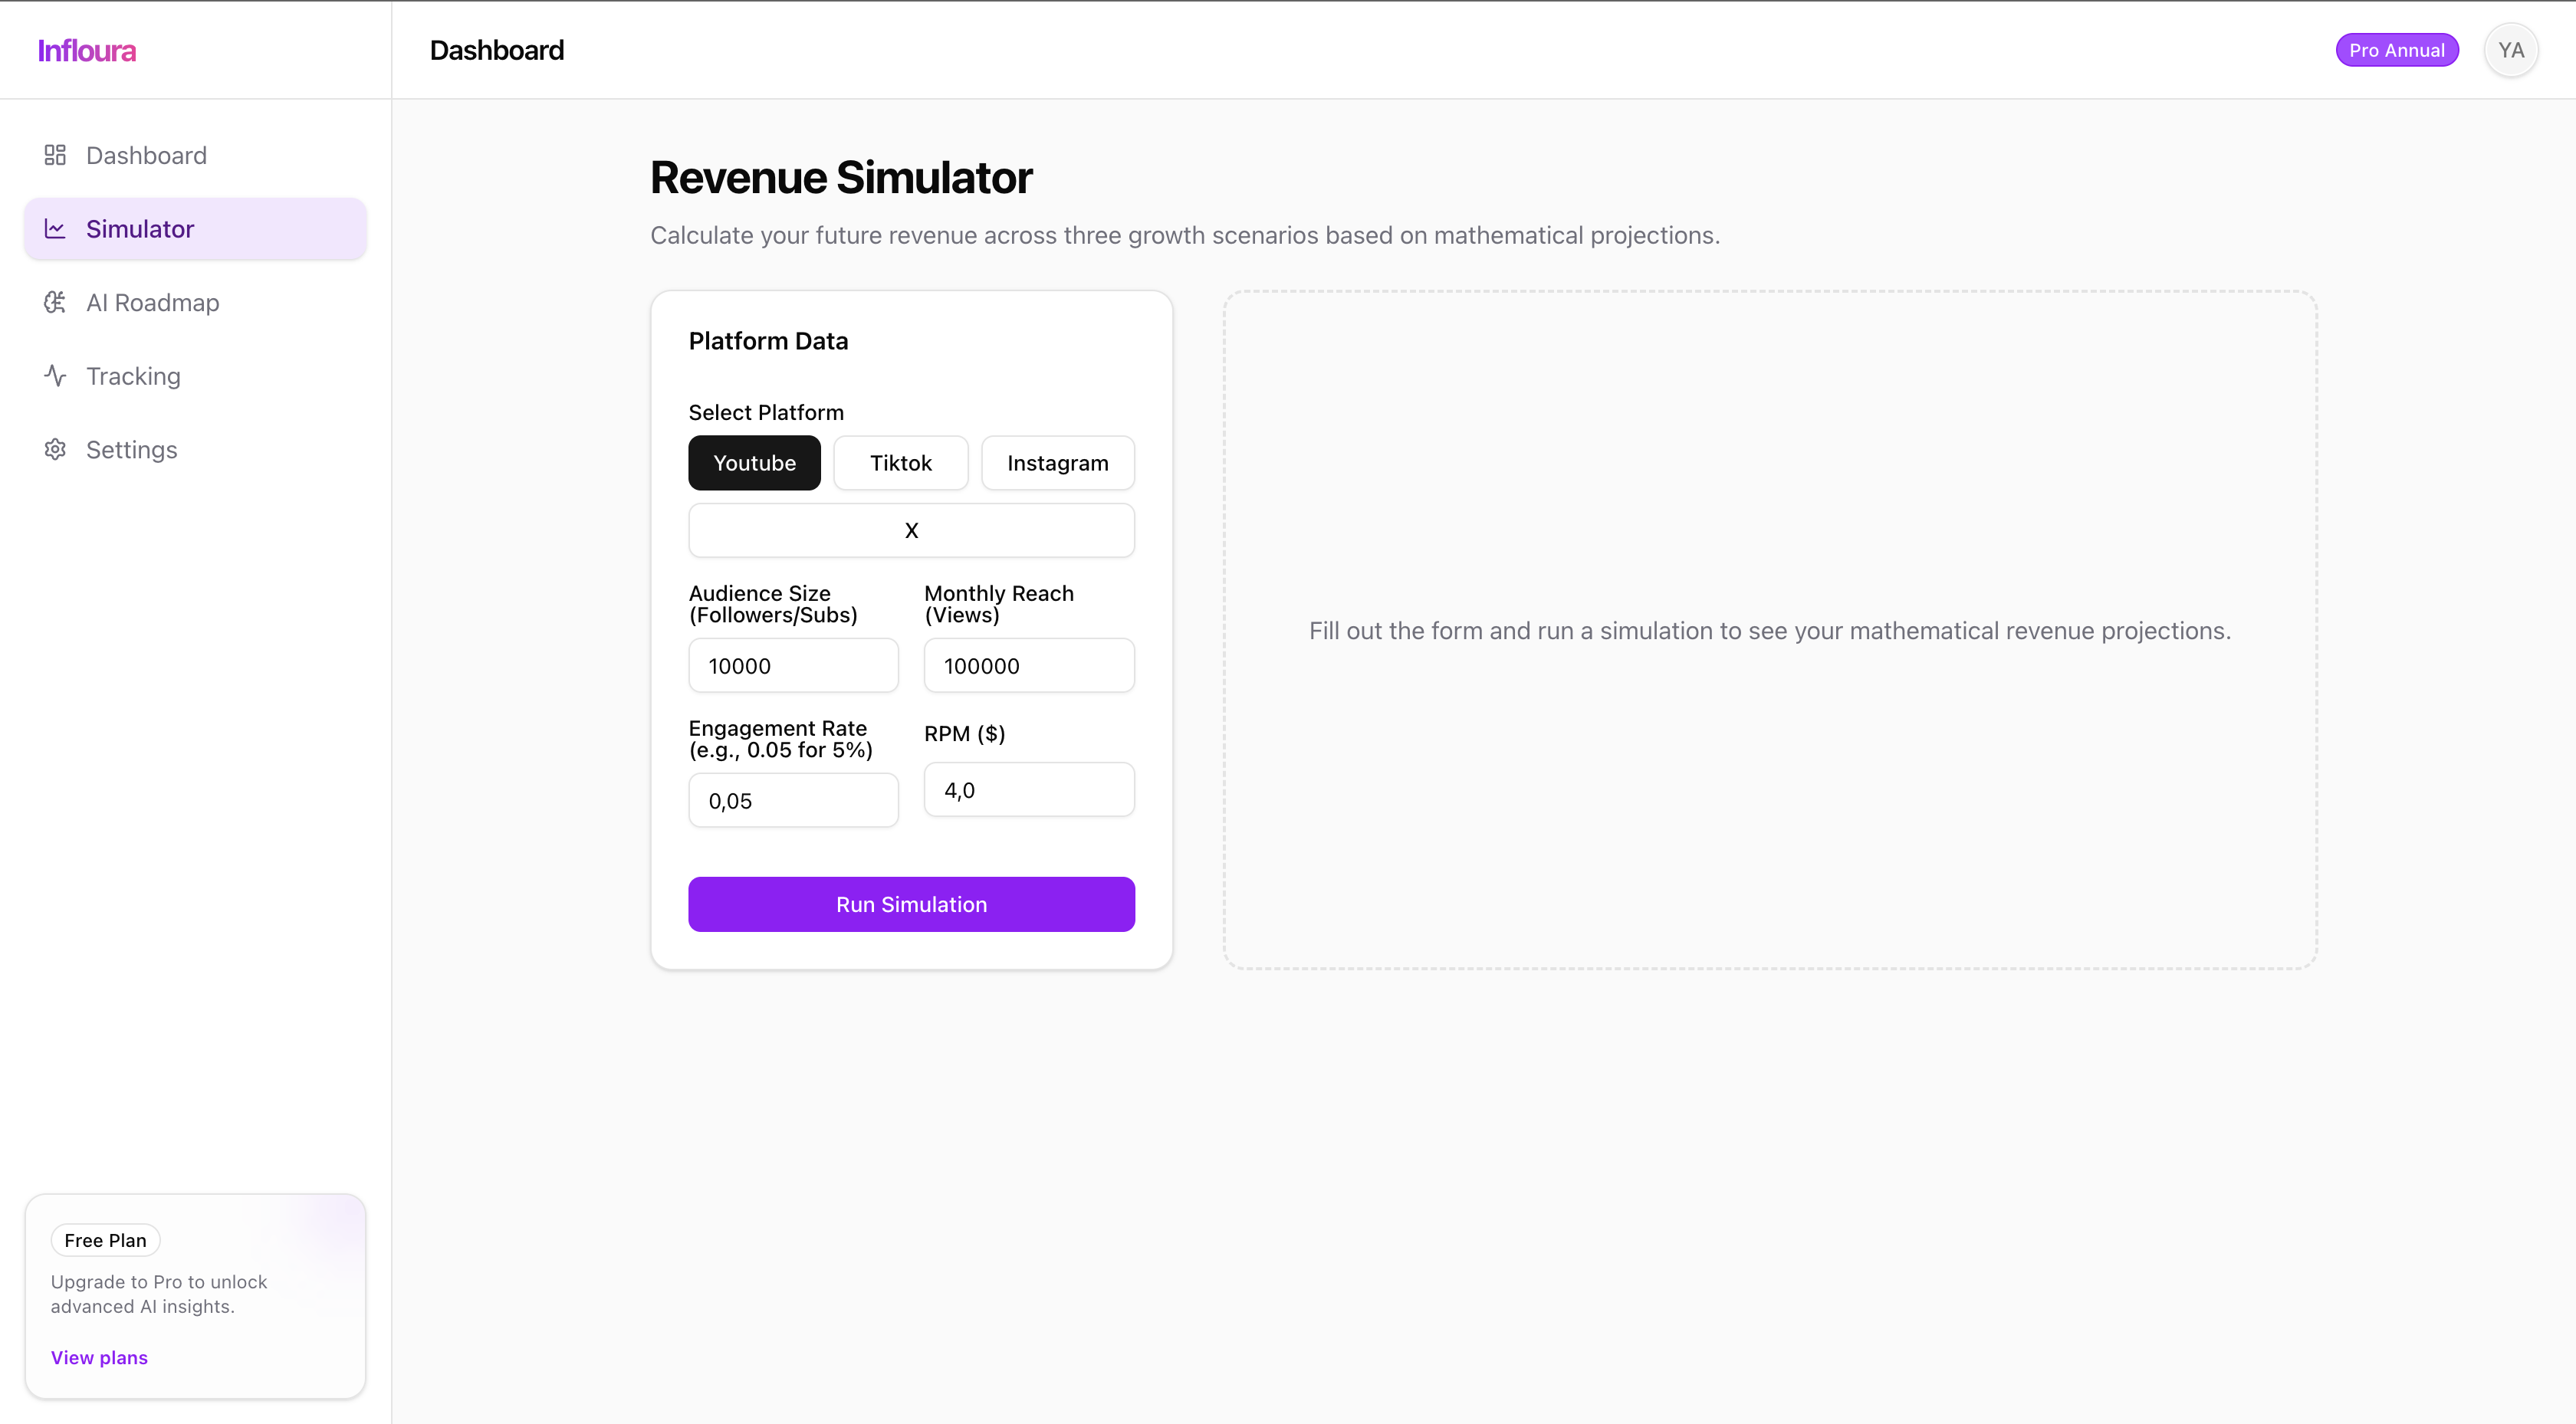The image size is (2576, 1424).
Task: Click the Select Platform label
Action: (766, 412)
